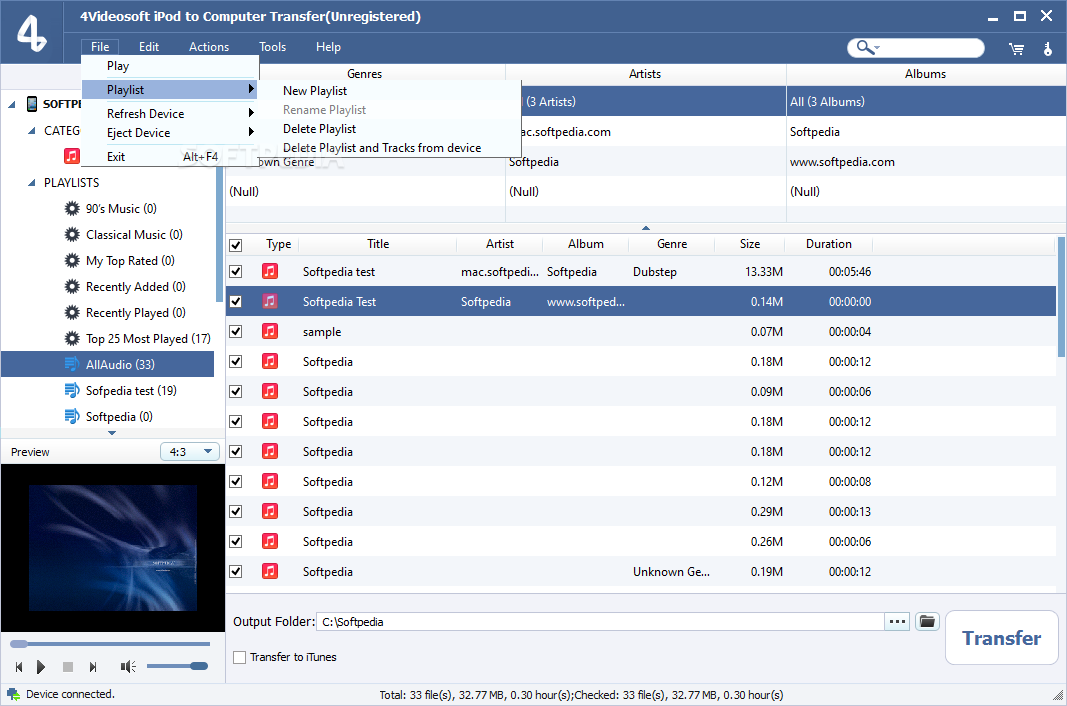Click the down arrow below the playlist tree
The width and height of the screenshot is (1067, 706).
112,433
